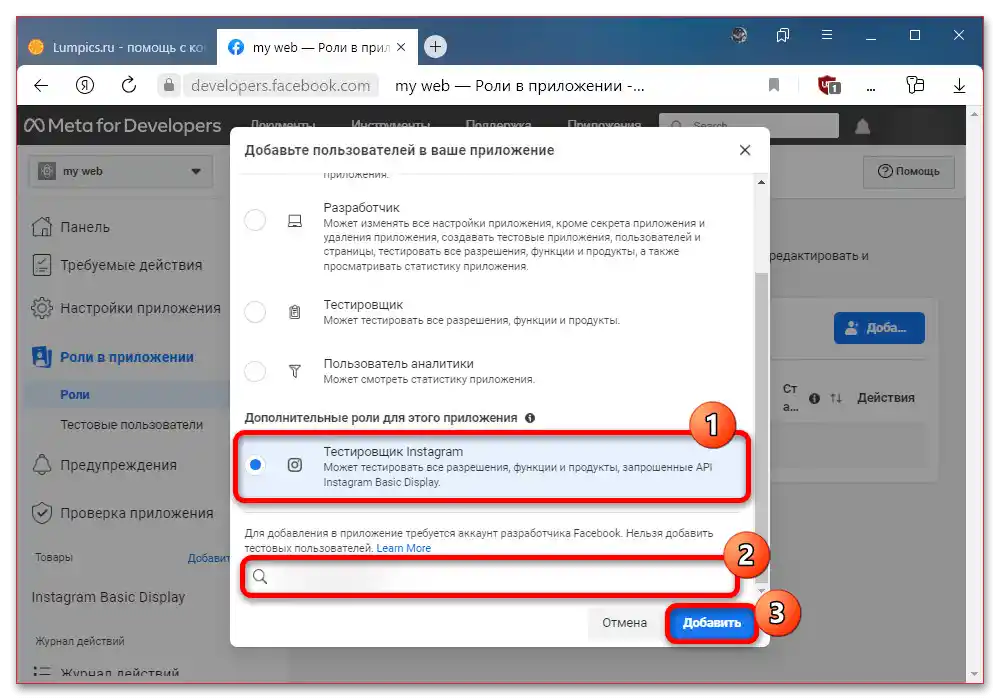Select the Тестировщик role radio button

pyautogui.click(x=255, y=312)
